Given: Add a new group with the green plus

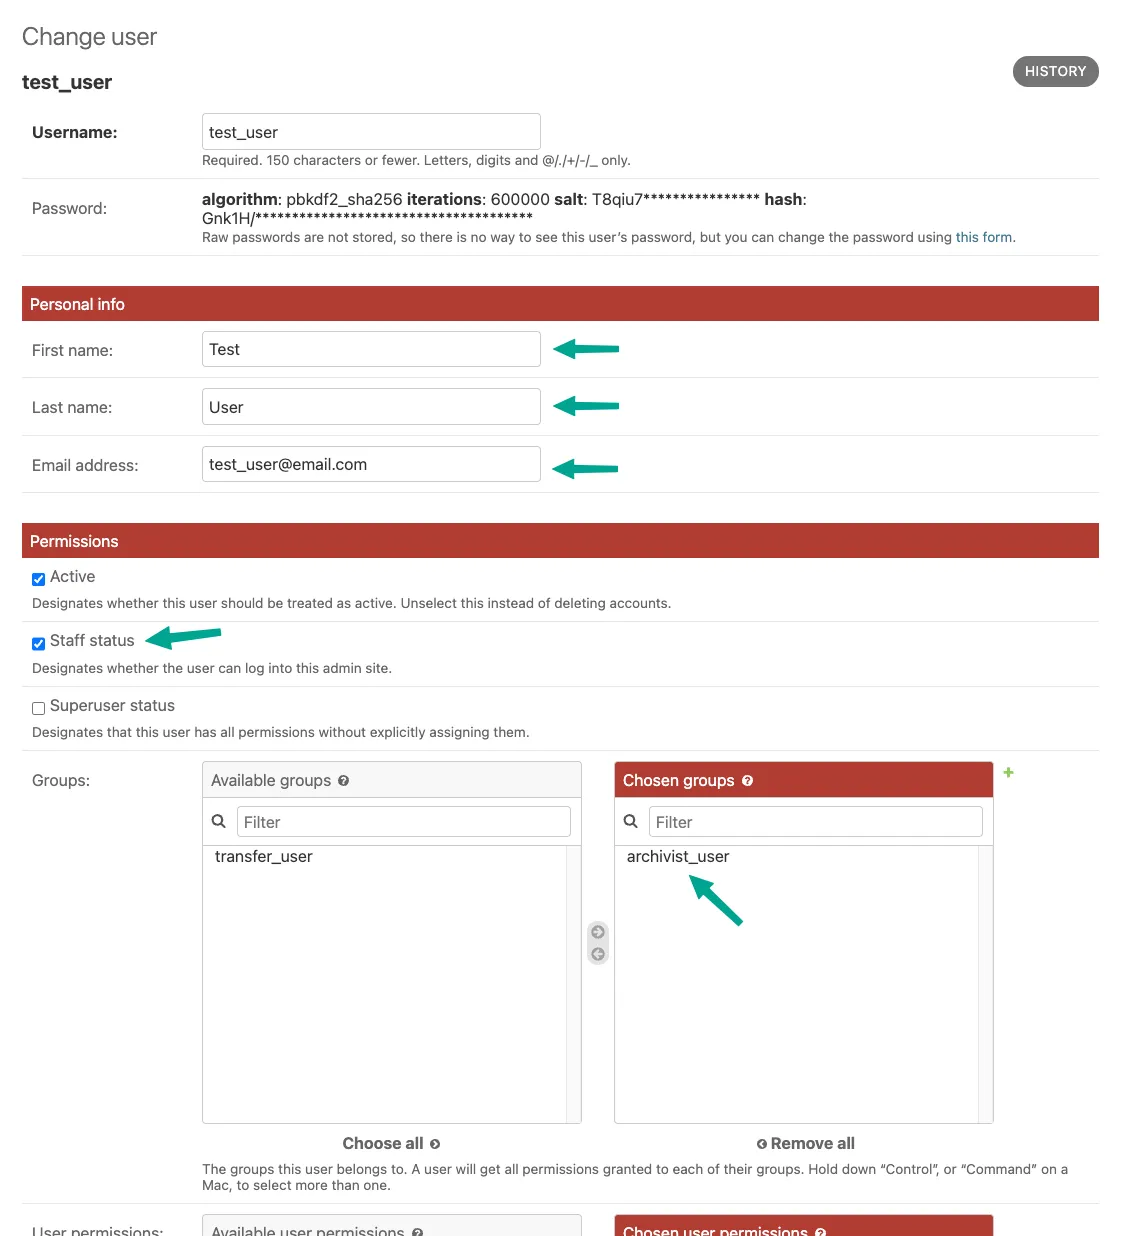Looking at the screenshot, I should tap(1008, 772).
